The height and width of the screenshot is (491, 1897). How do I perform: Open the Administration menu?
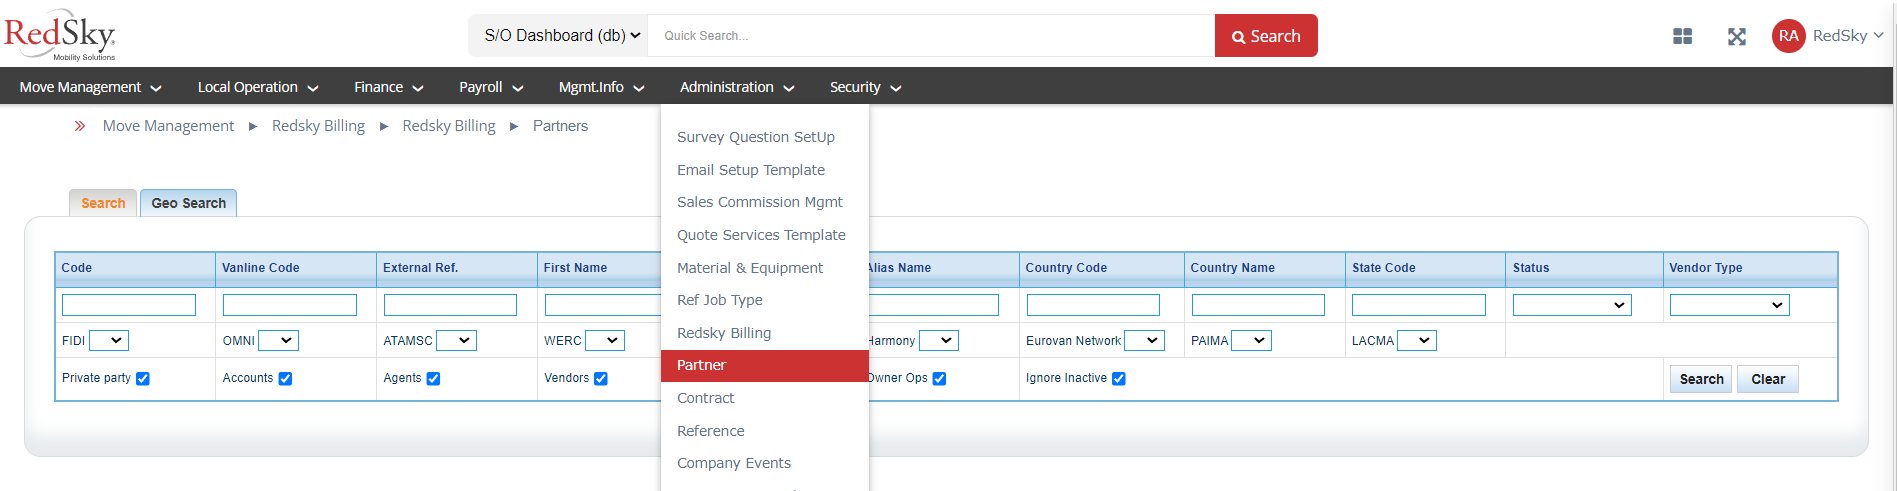737,87
